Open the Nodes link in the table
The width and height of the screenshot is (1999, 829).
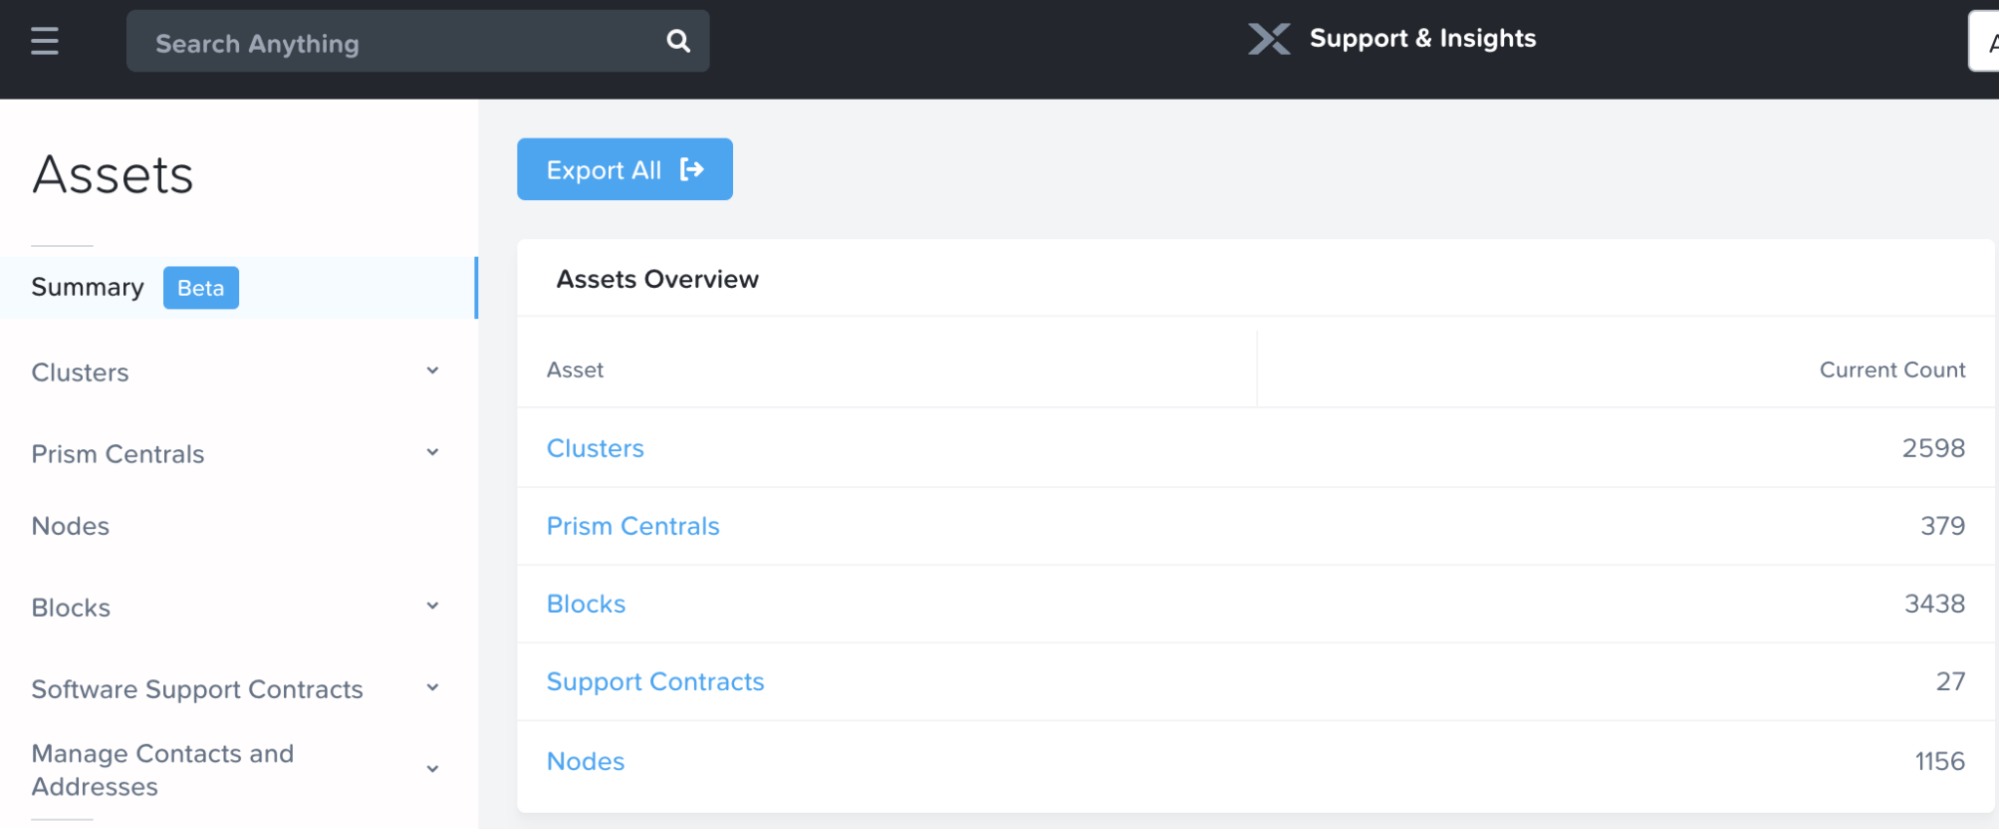point(585,761)
